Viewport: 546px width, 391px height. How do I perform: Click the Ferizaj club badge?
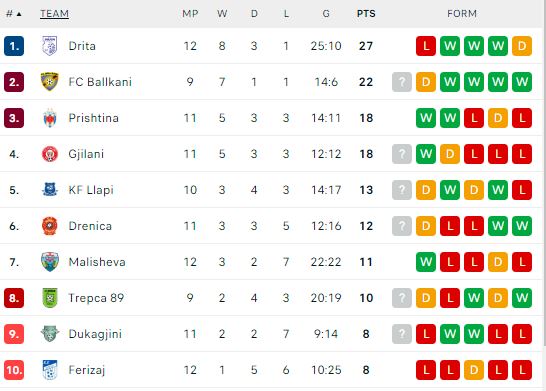[x=50, y=370]
